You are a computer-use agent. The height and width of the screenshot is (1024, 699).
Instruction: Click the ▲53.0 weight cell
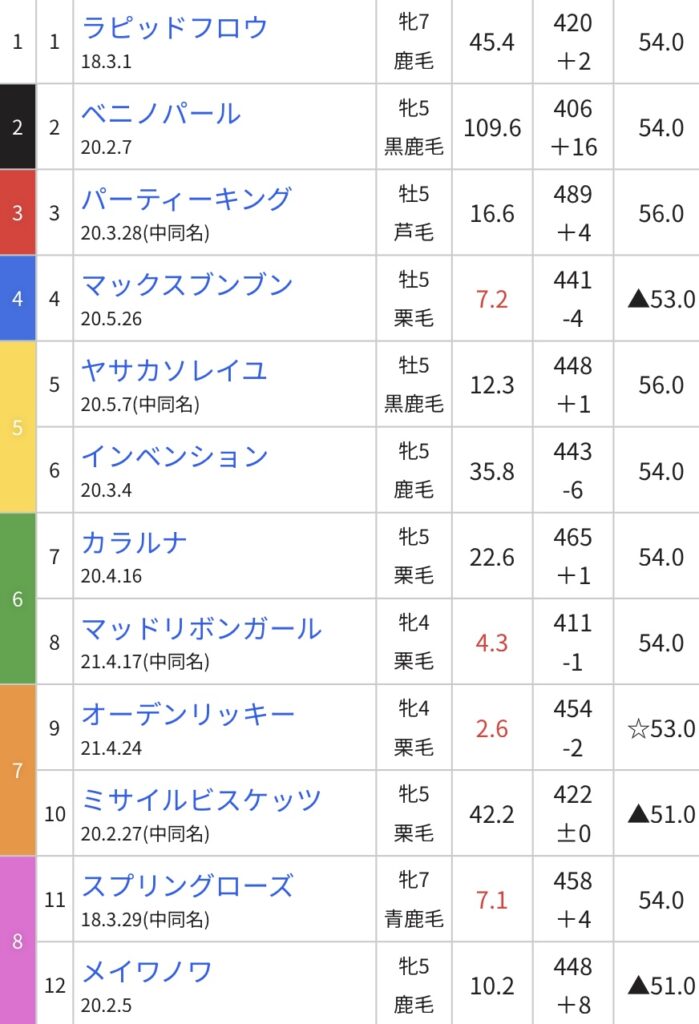(661, 299)
